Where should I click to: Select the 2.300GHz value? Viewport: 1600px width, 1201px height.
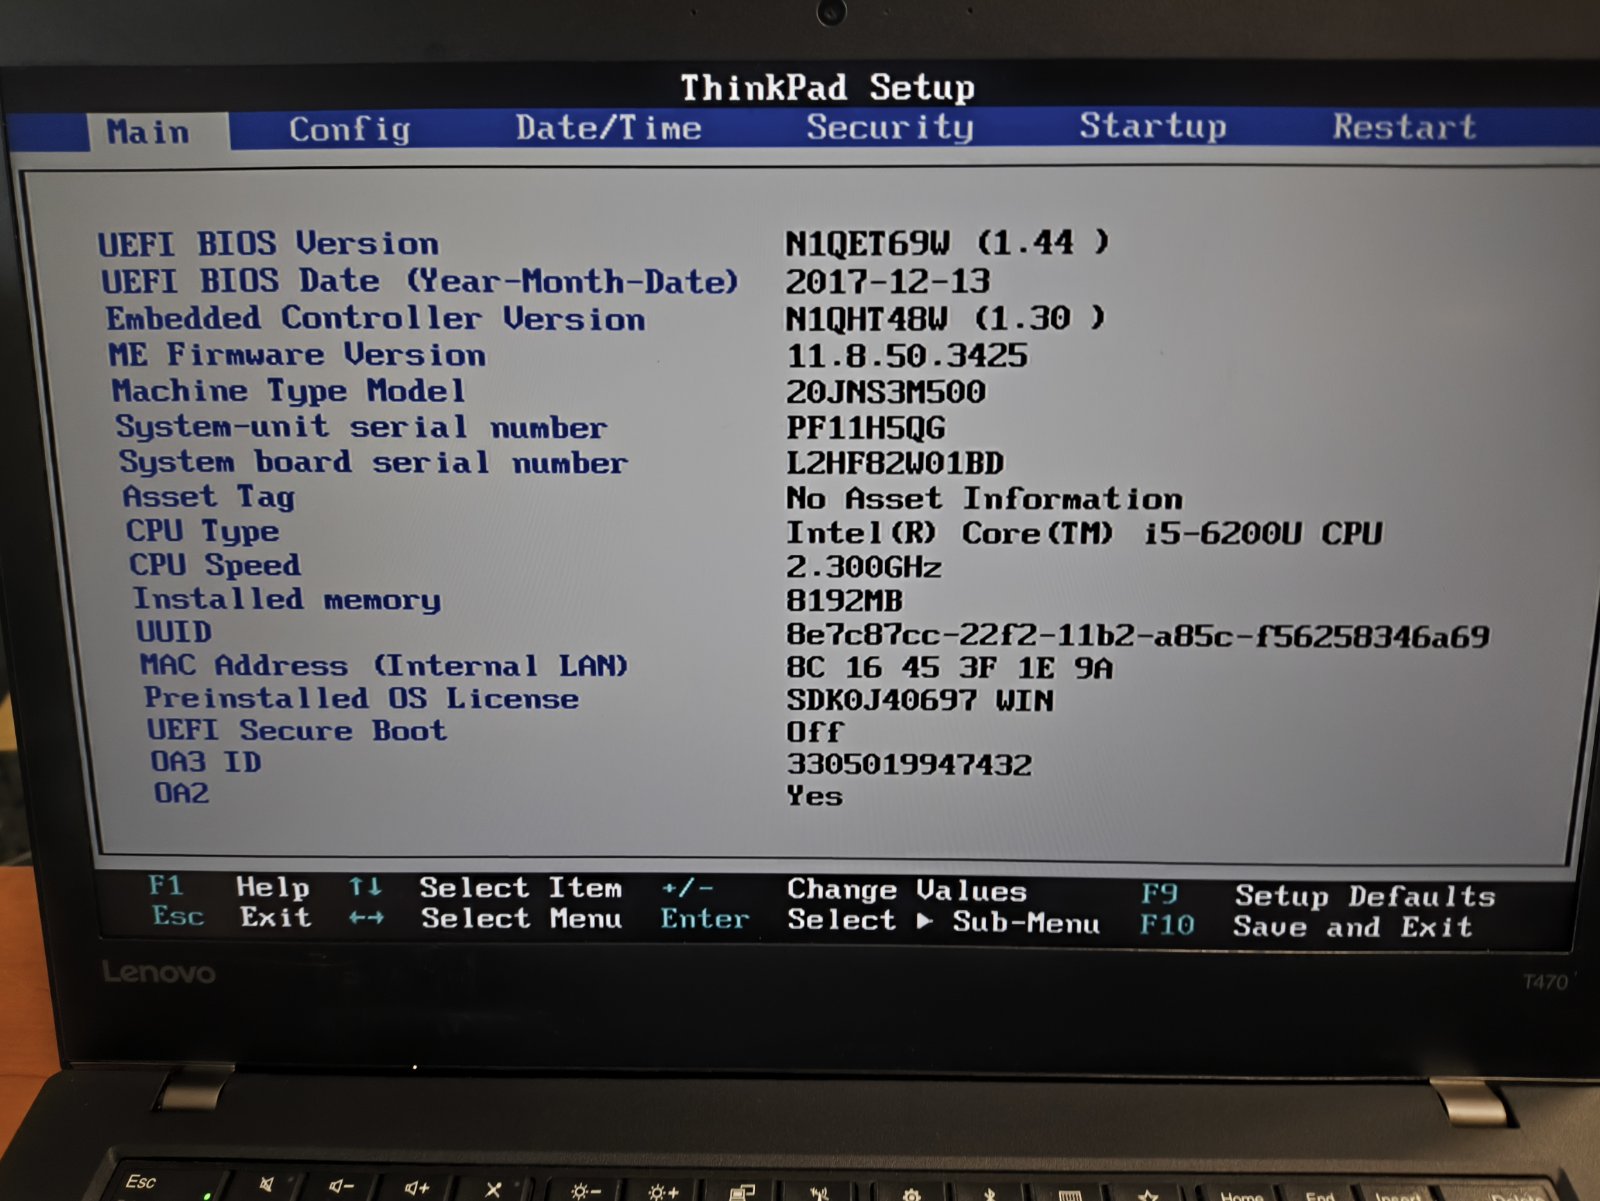pyautogui.click(x=864, y=567)
